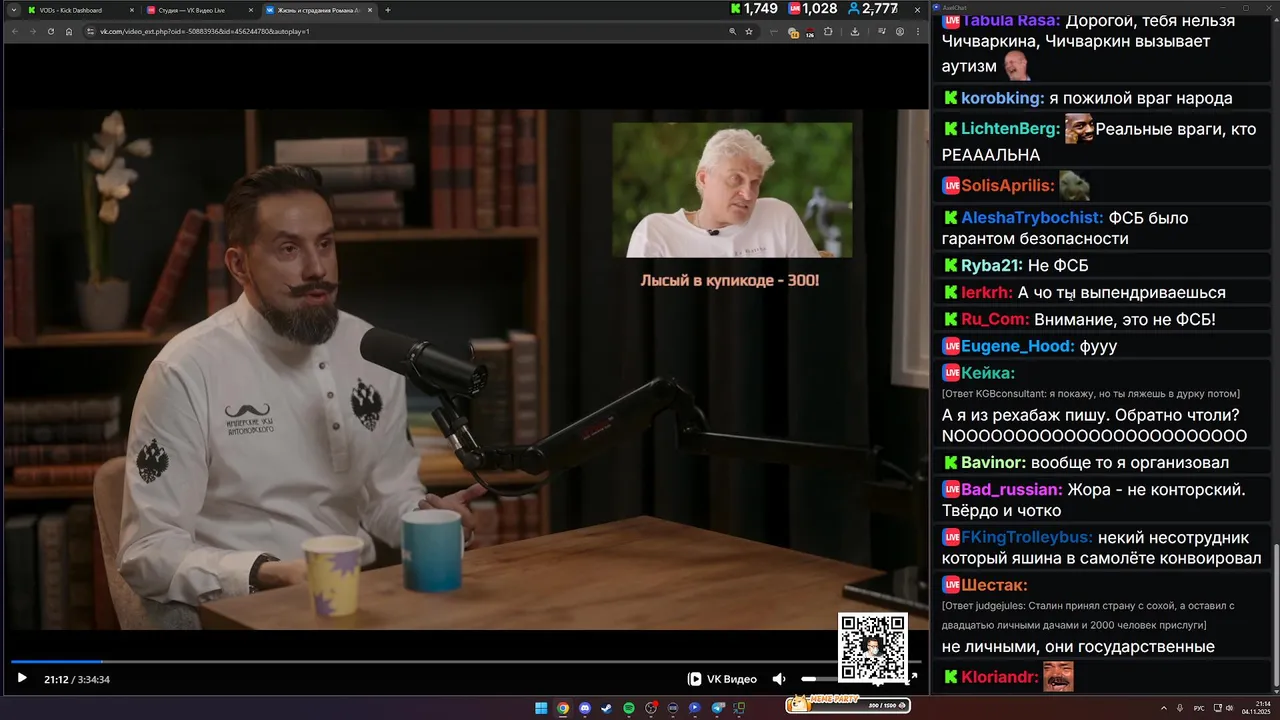Open the Windows Start menu
1280x720 pixels.
[541, 708]
